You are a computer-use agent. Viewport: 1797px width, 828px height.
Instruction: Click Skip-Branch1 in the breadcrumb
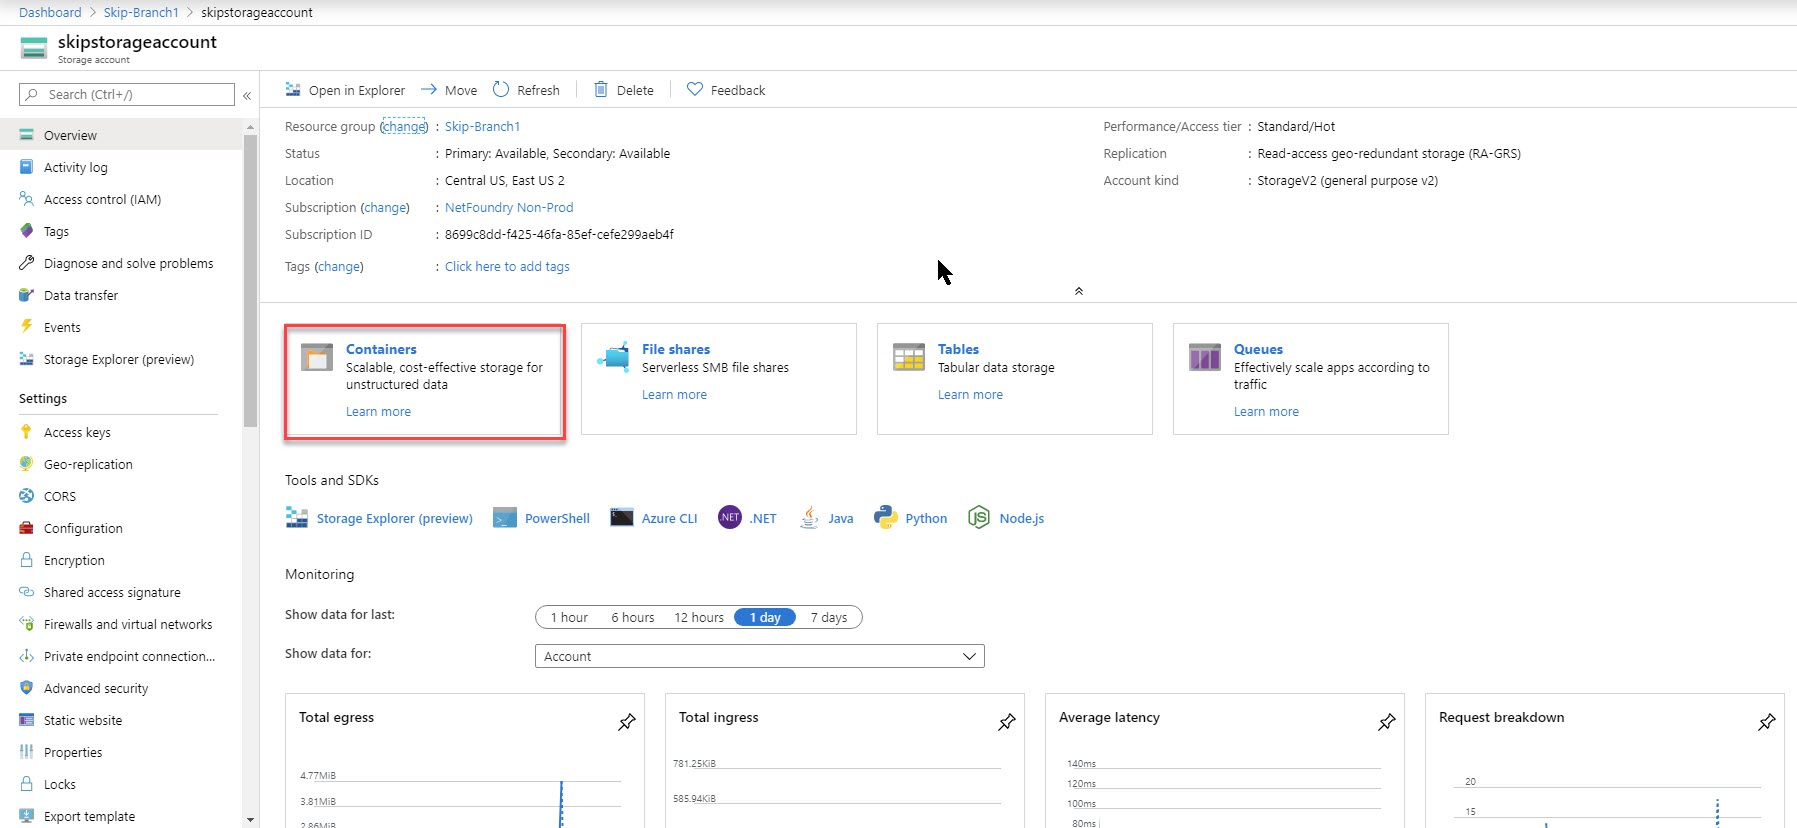[141, 12]
